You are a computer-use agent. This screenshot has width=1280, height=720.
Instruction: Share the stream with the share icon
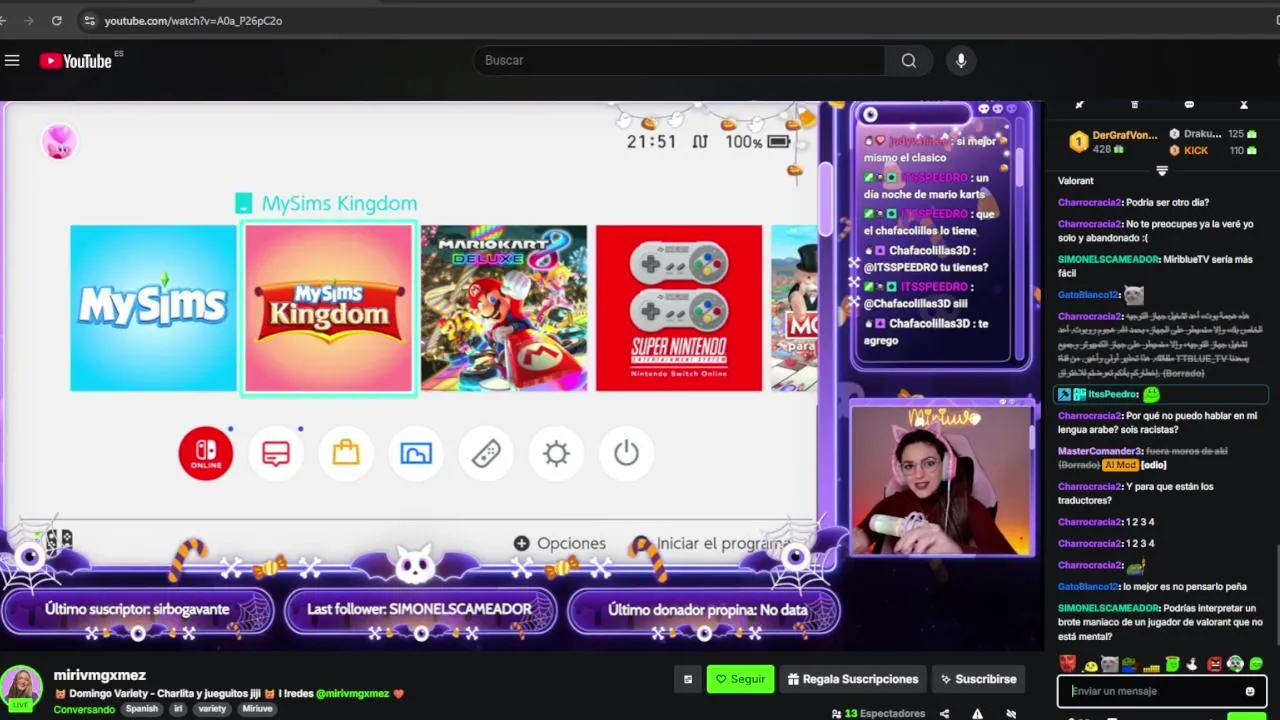(x=944, y=714)
